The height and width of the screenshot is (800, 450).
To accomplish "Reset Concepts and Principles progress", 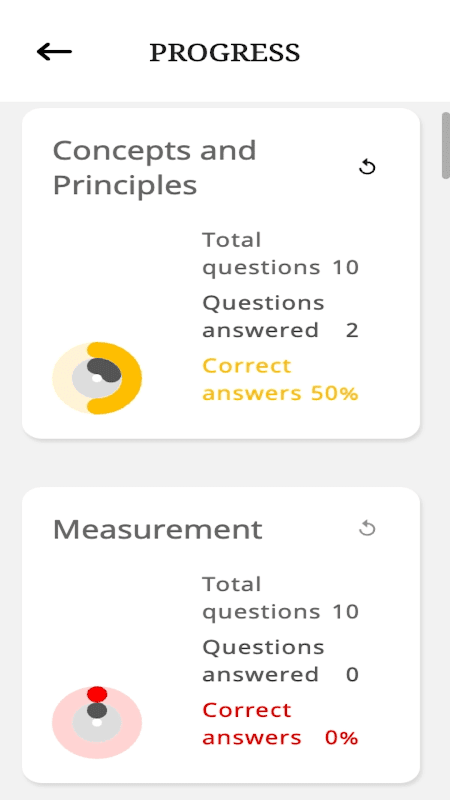I will (x=367, y=167).
